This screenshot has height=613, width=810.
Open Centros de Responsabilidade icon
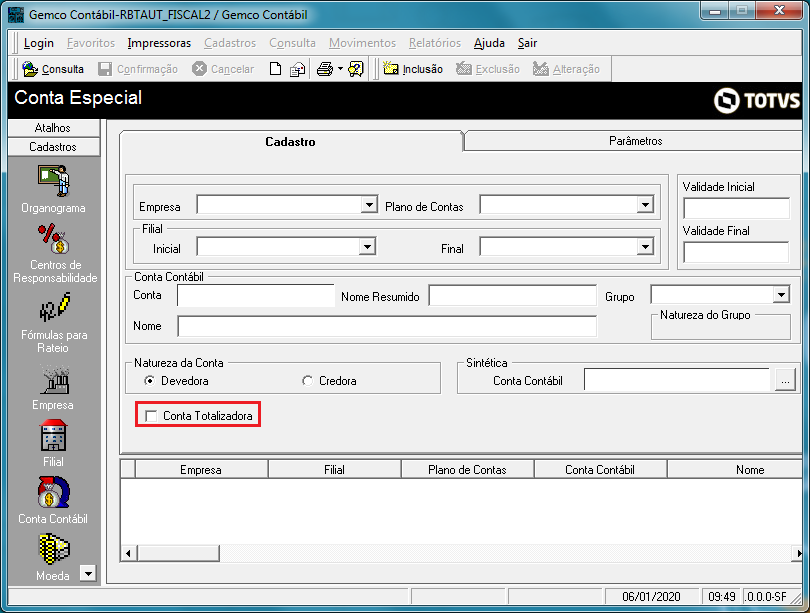coord(54,239)
